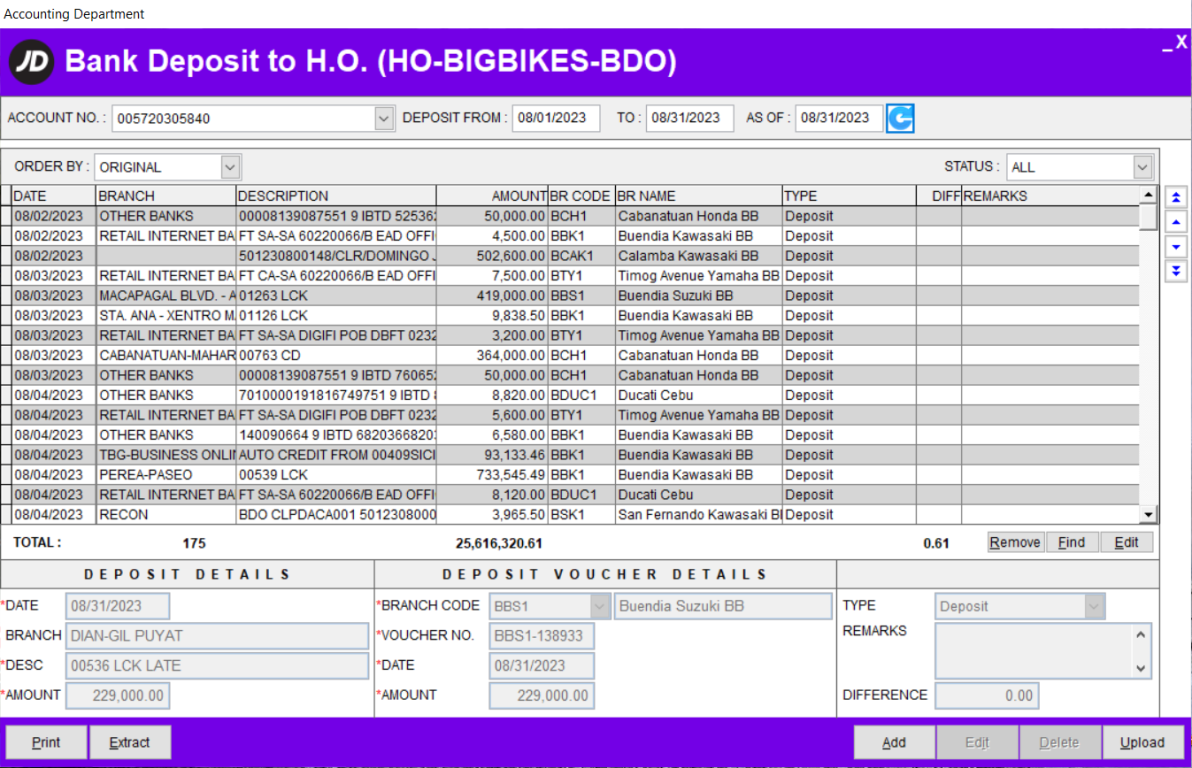Click the Remove button

(x=1015, y=542)
